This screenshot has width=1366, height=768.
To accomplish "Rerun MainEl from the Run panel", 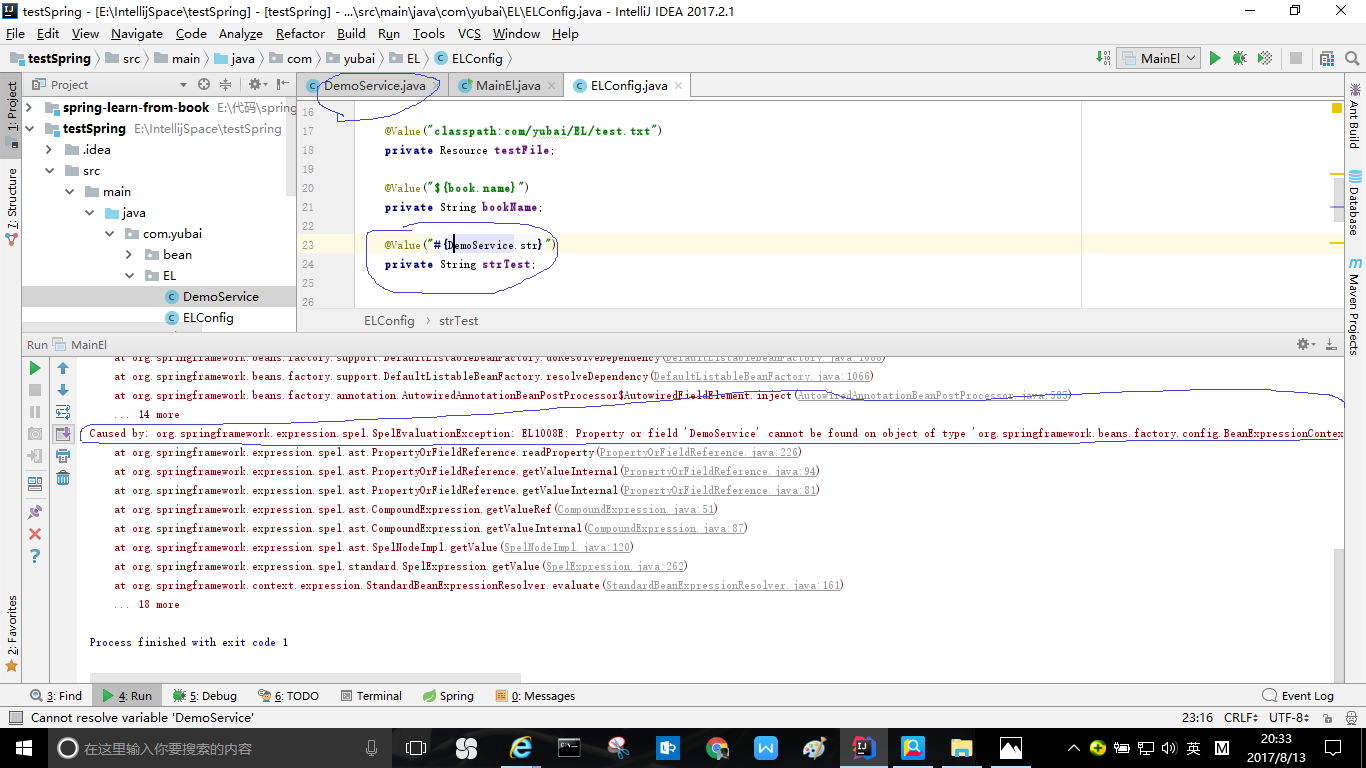I will 35,369.
